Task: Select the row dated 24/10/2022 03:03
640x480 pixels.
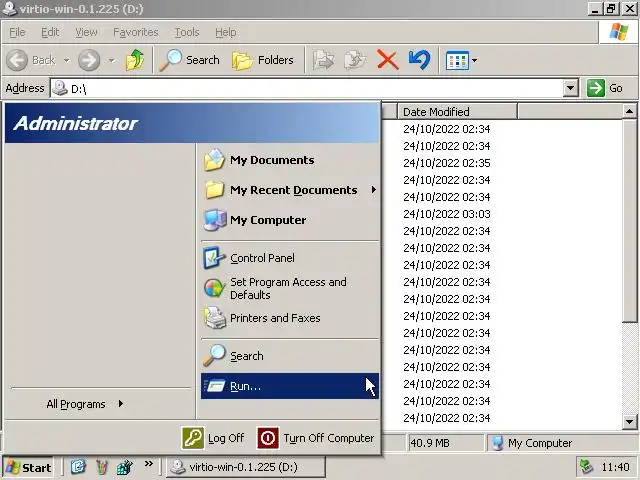Action: pyautogui.click(x=447, y=214)
